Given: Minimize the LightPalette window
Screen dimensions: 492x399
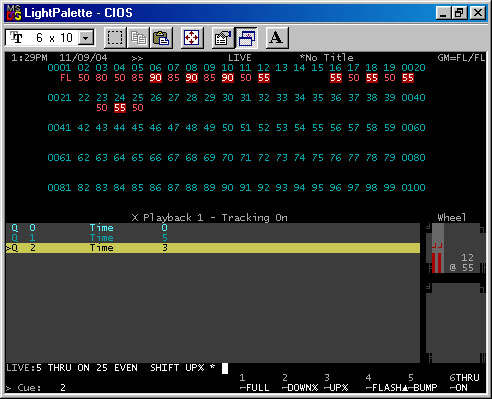Looking at the screenshot, I should pos(443,13).
